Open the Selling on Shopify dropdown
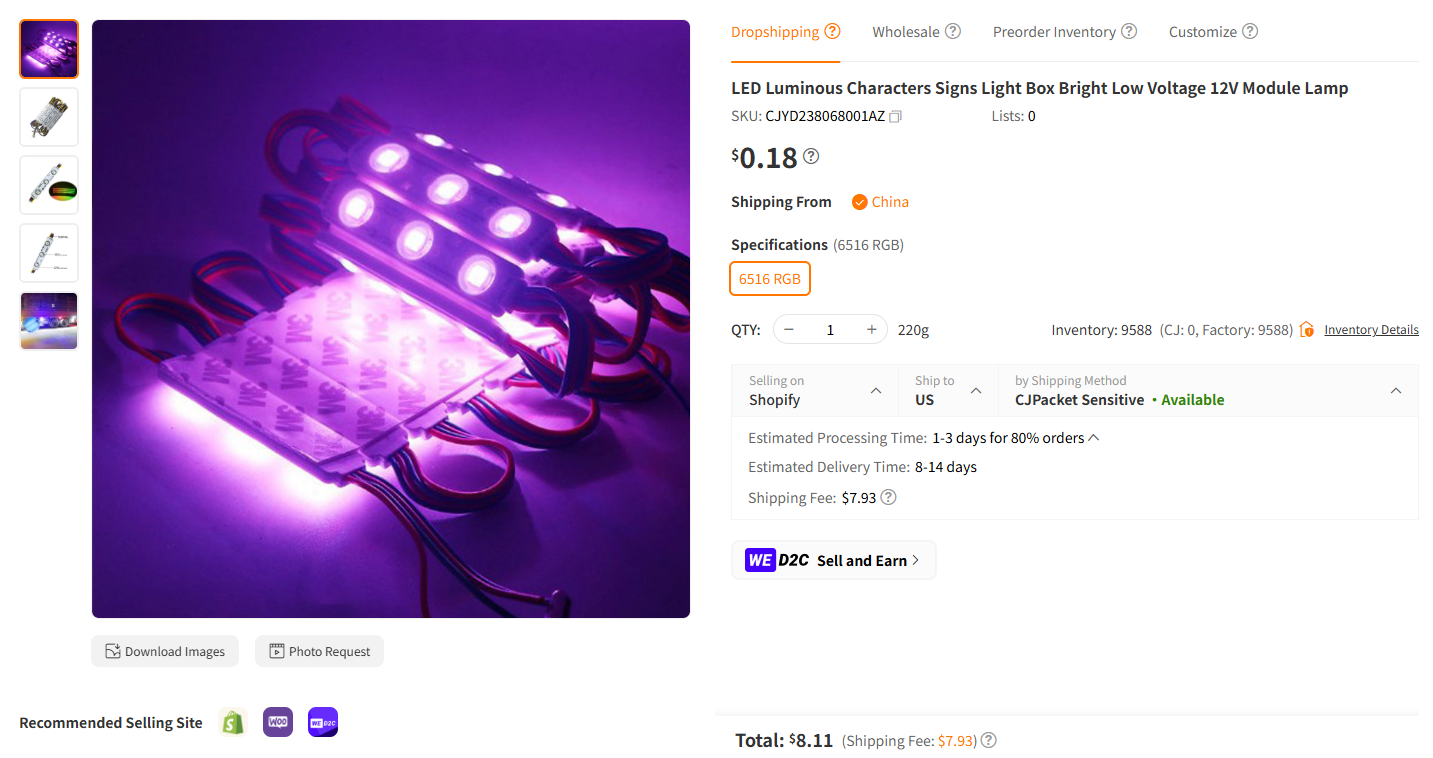The width and height of the screenshot is (1433, 758). 875,390
